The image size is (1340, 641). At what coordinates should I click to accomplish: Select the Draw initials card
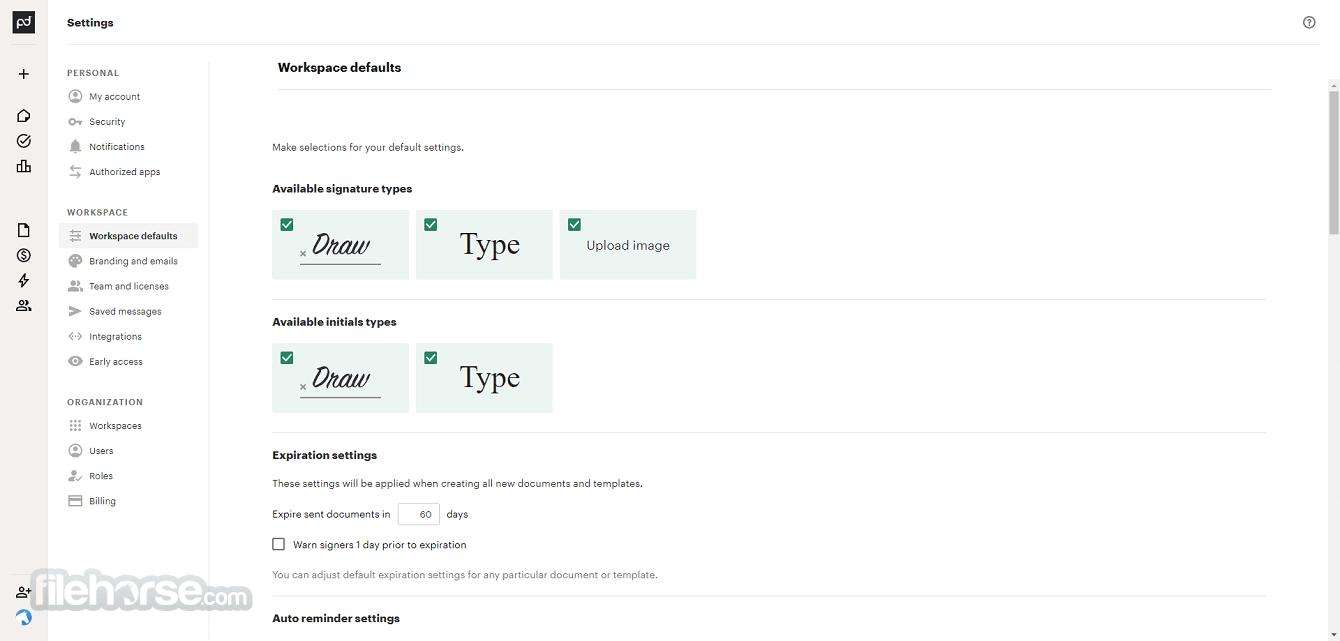pos(340,377)
